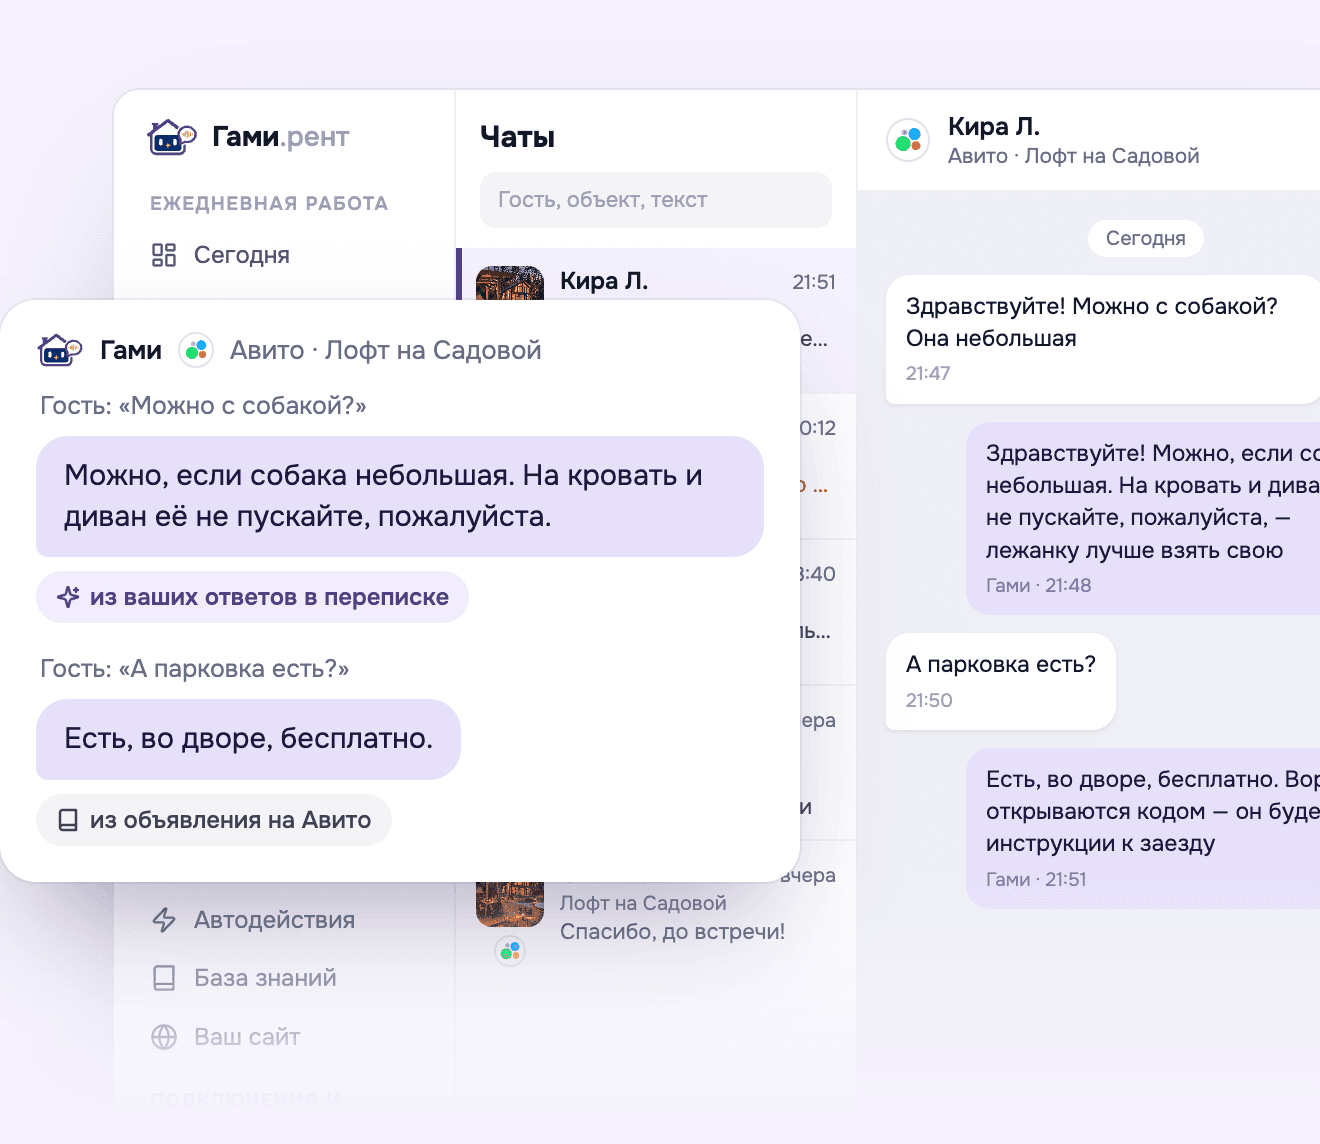Click Авито · Лофт на Садовой in popup
The image size is (1320, 1144).
386,350
